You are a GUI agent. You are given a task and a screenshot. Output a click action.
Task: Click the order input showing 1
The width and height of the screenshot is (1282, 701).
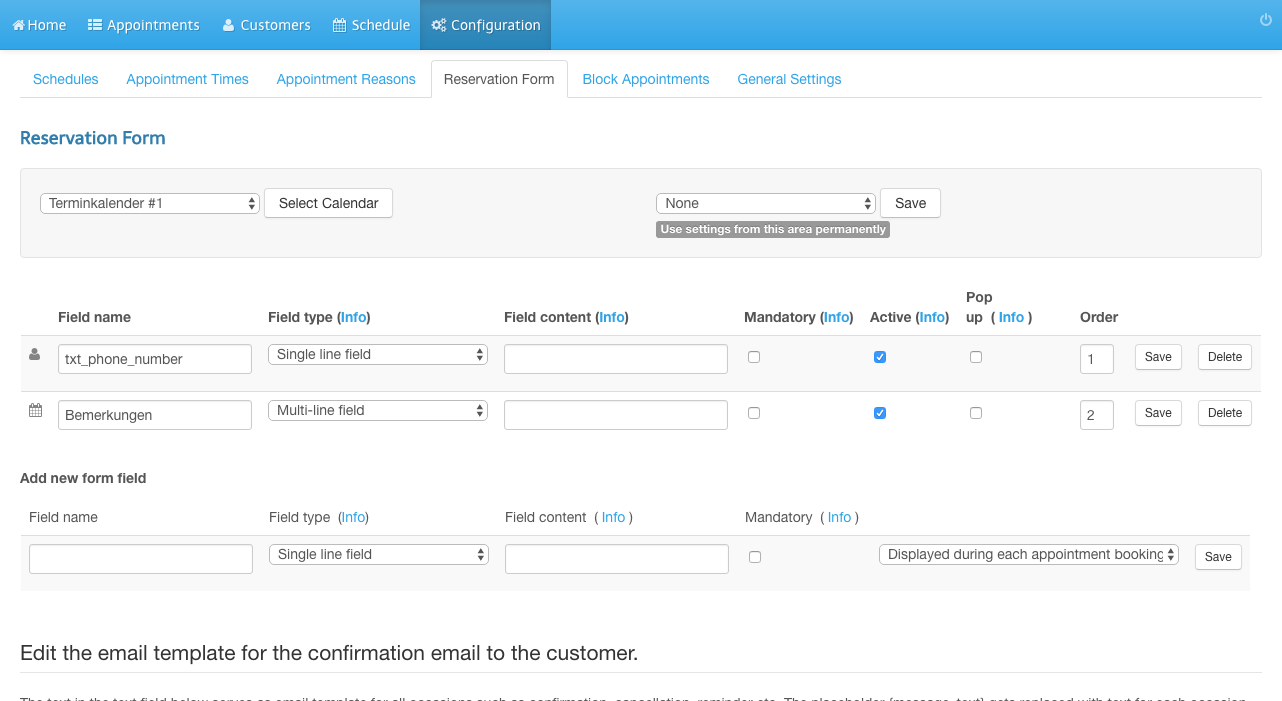pyautogui.click(x=1097, y=359)
